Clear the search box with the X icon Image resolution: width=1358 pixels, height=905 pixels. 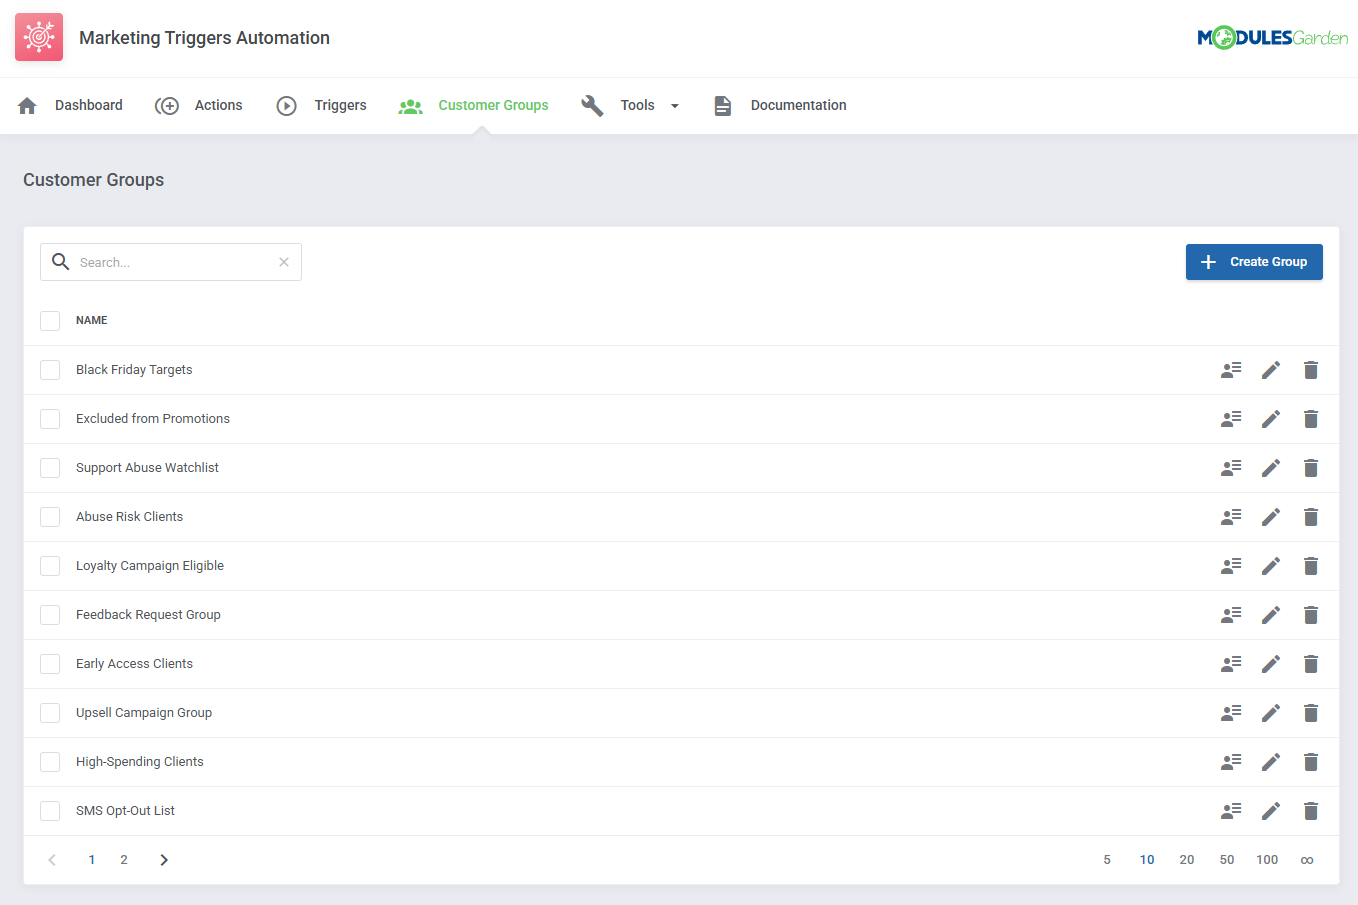(x=284, y=261)
